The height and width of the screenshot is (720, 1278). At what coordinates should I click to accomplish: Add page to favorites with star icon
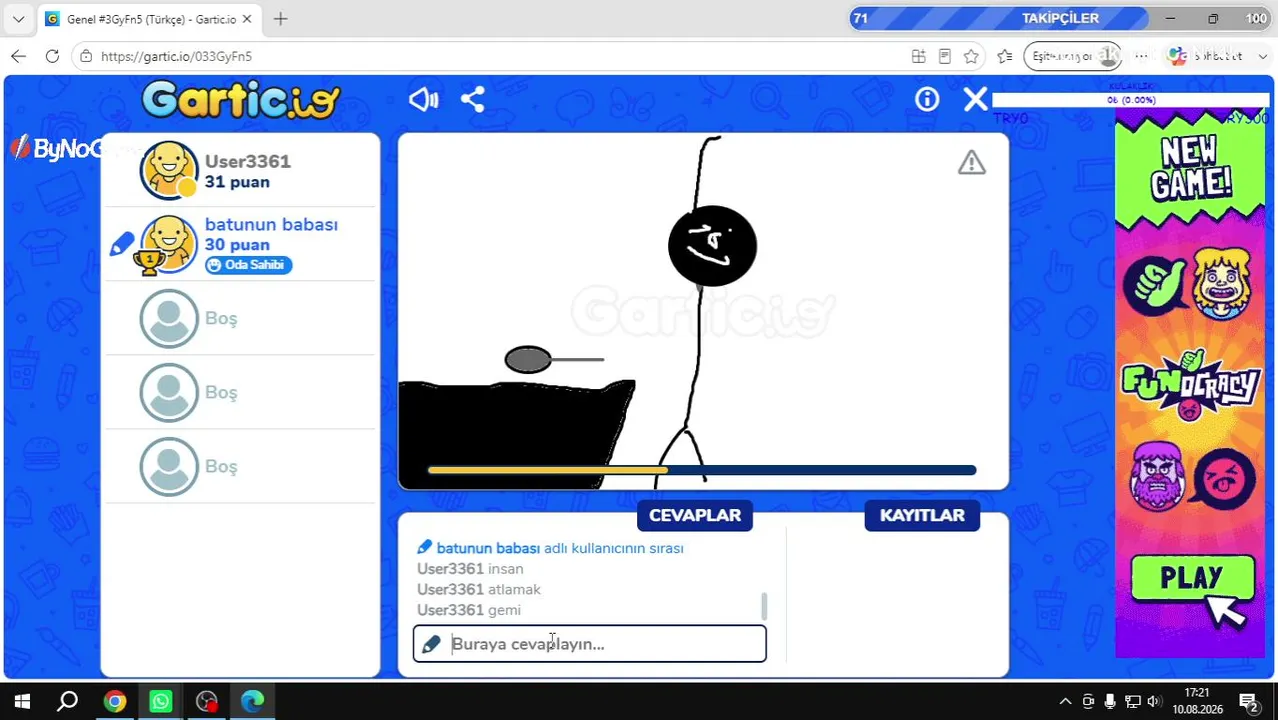971,56
